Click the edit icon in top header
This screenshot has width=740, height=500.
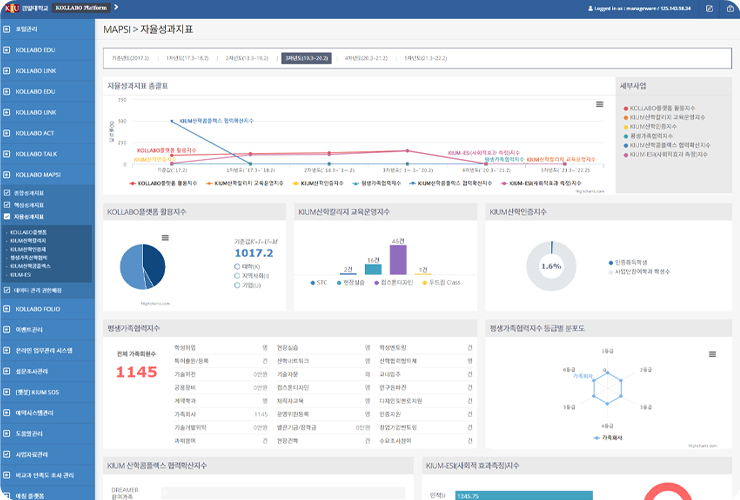(x=709, y=8)
